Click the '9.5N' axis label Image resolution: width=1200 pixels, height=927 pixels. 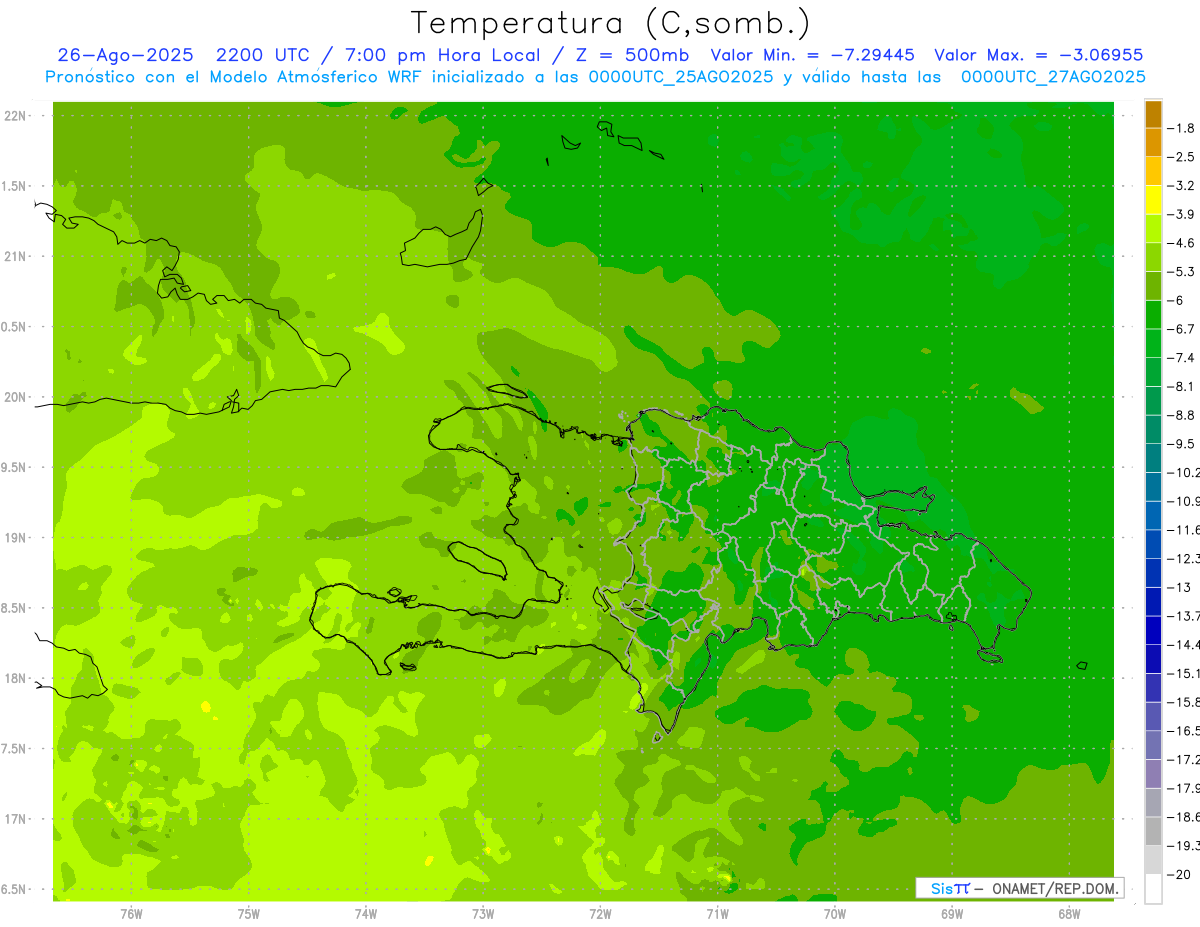pyautogui.click(x=15, y=467)
